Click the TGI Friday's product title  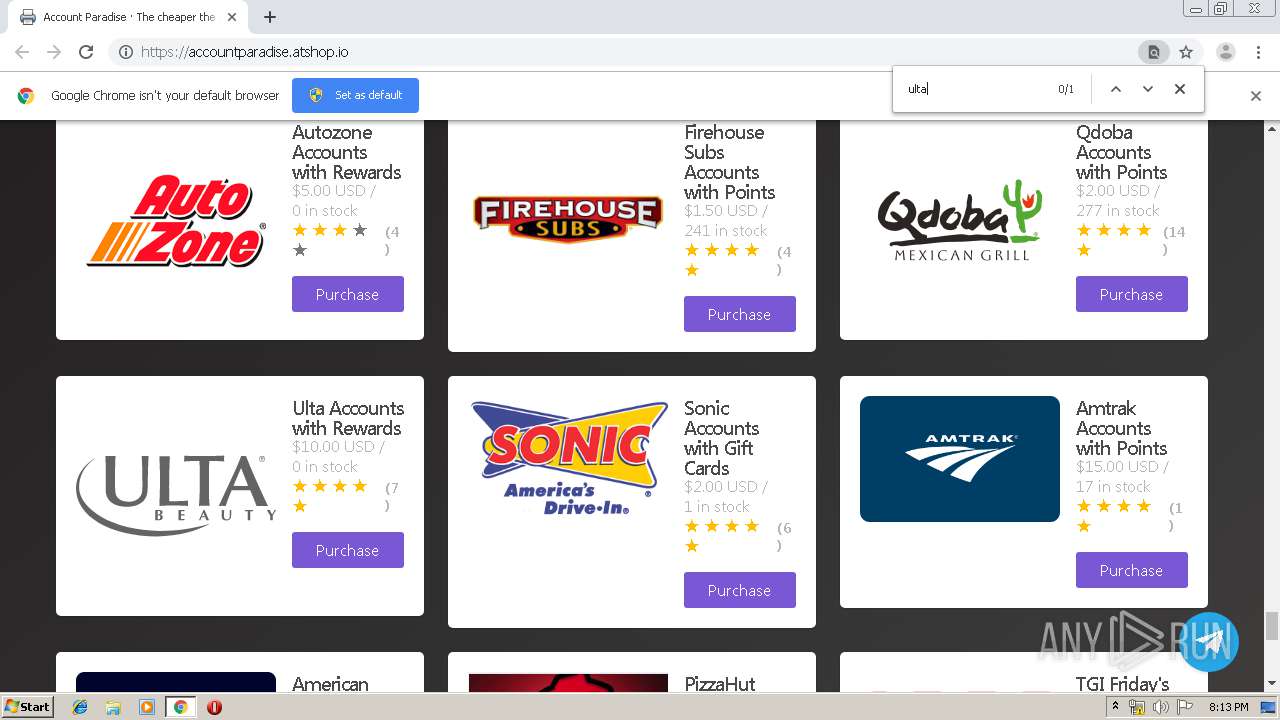[x=1122, y=684]
